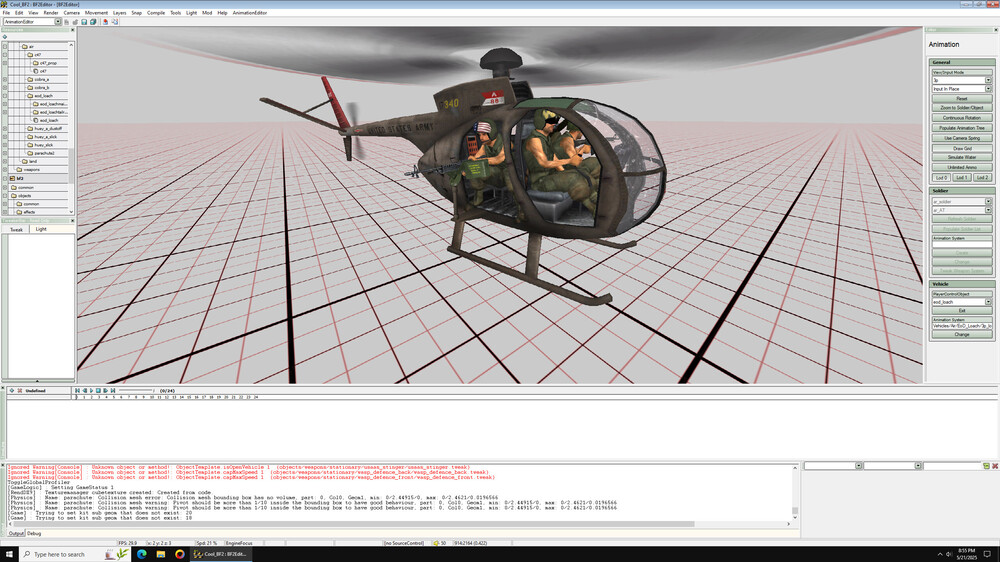The width and height of the screenshot is (1000, 562).
Task: Open File Explorer from the taskbar
Action: pos(161,554)
